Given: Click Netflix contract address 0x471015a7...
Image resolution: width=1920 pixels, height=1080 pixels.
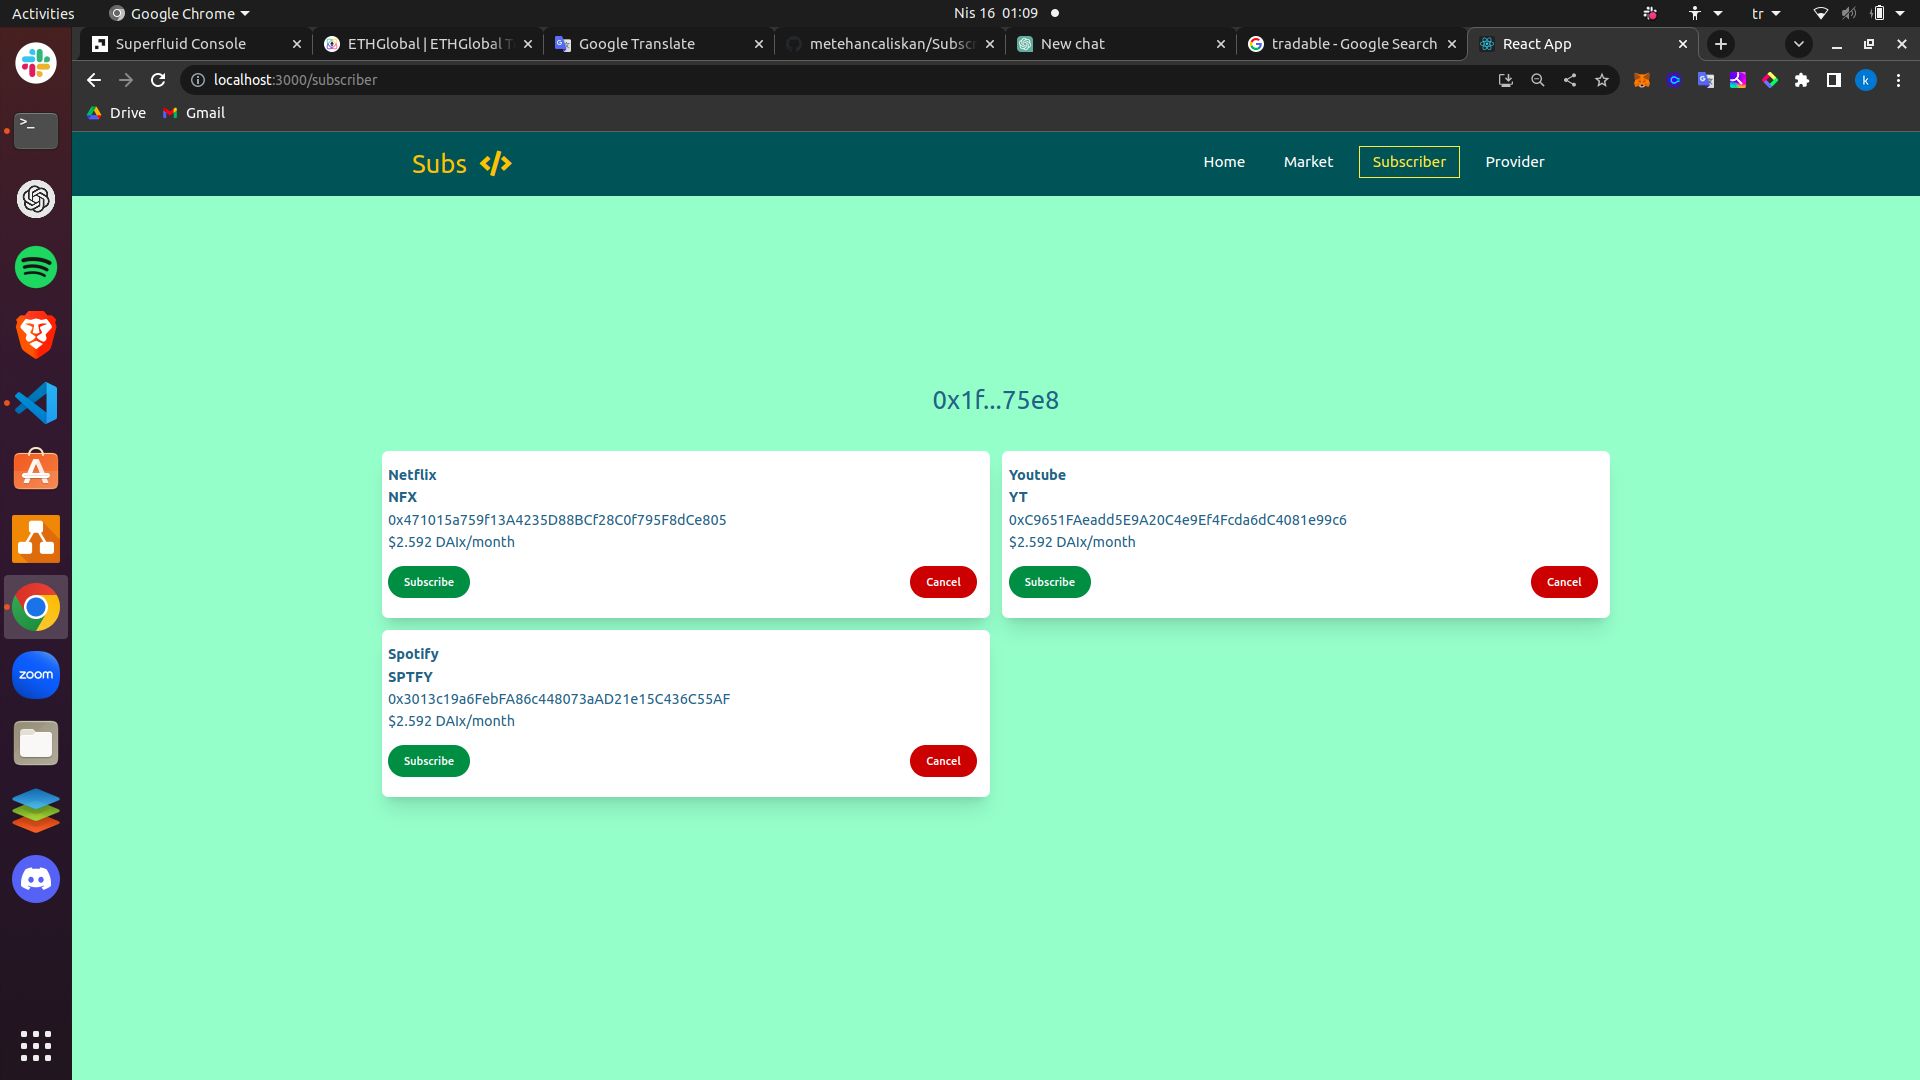Looking at the screenshot, I should tap(557, 520).
